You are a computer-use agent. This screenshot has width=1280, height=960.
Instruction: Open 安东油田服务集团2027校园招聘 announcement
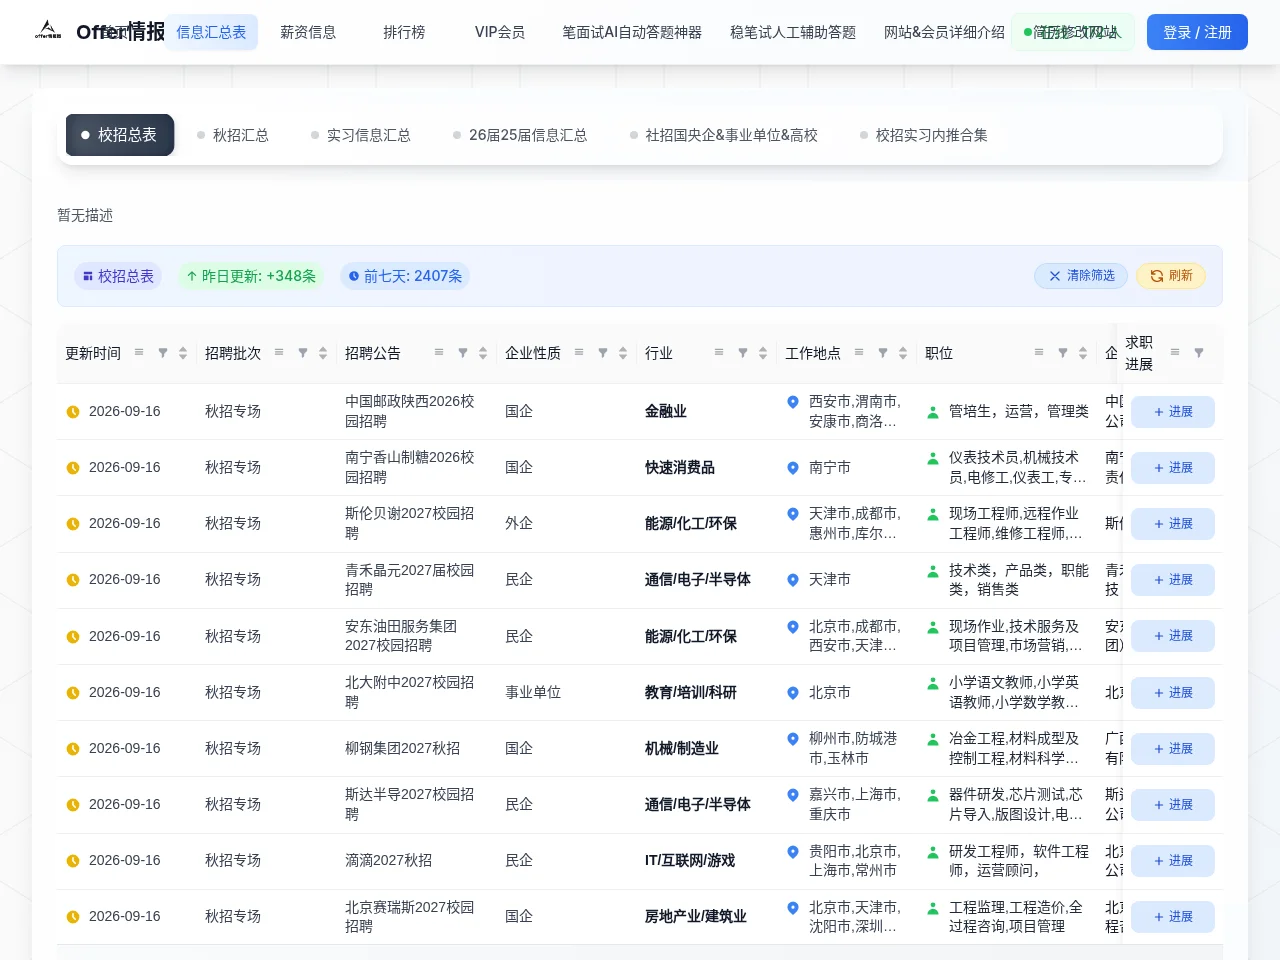click(x=401, y=636)
